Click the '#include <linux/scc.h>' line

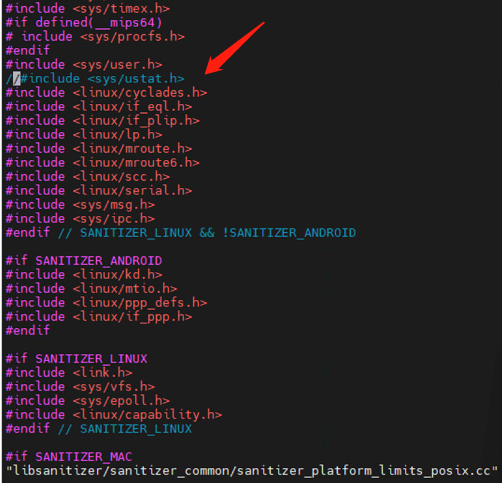pyautogui.click(x=88, y=177)
